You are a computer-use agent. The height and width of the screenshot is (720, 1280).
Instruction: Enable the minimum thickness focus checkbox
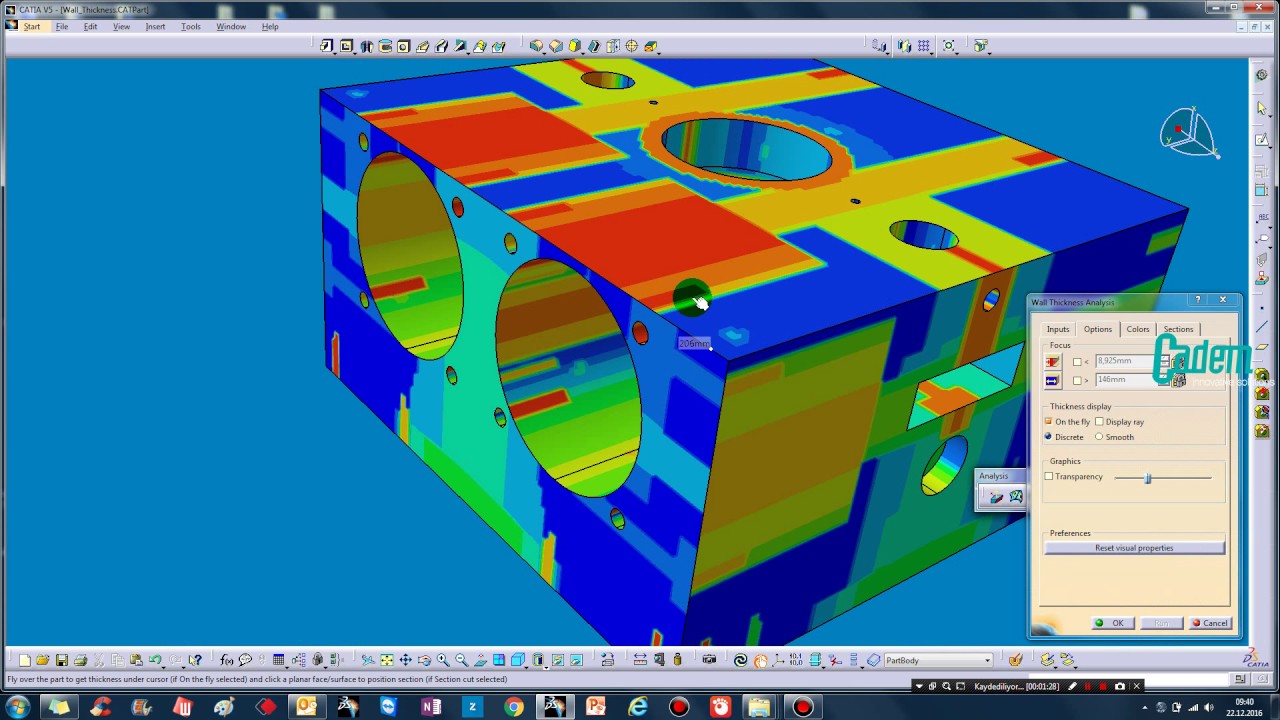pos(1077,362)
